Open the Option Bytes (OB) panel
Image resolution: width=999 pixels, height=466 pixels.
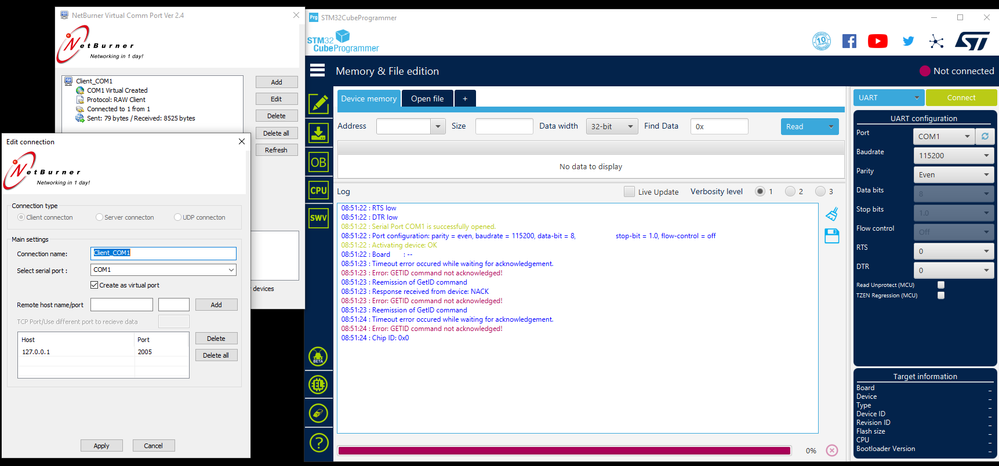coord(319,162)
